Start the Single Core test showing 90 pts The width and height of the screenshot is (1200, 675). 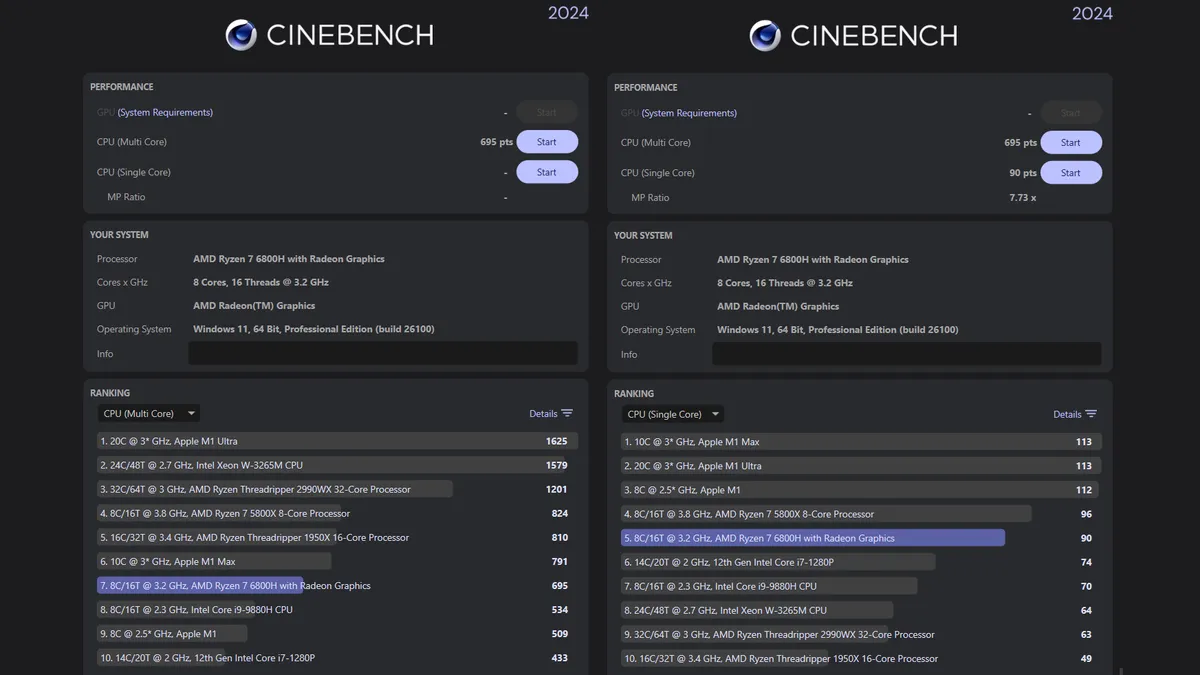click(x=1070, y=173)
